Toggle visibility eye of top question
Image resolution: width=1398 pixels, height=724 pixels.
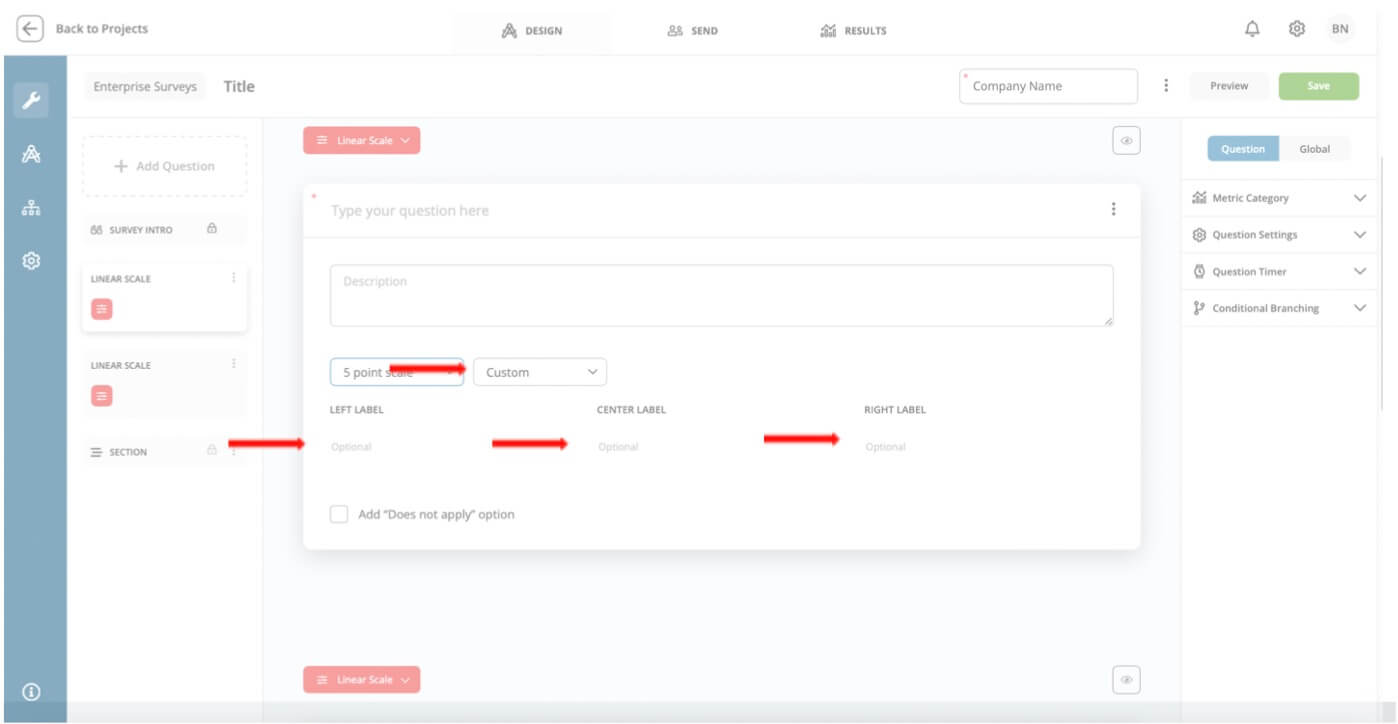[x=1126, y=141]
